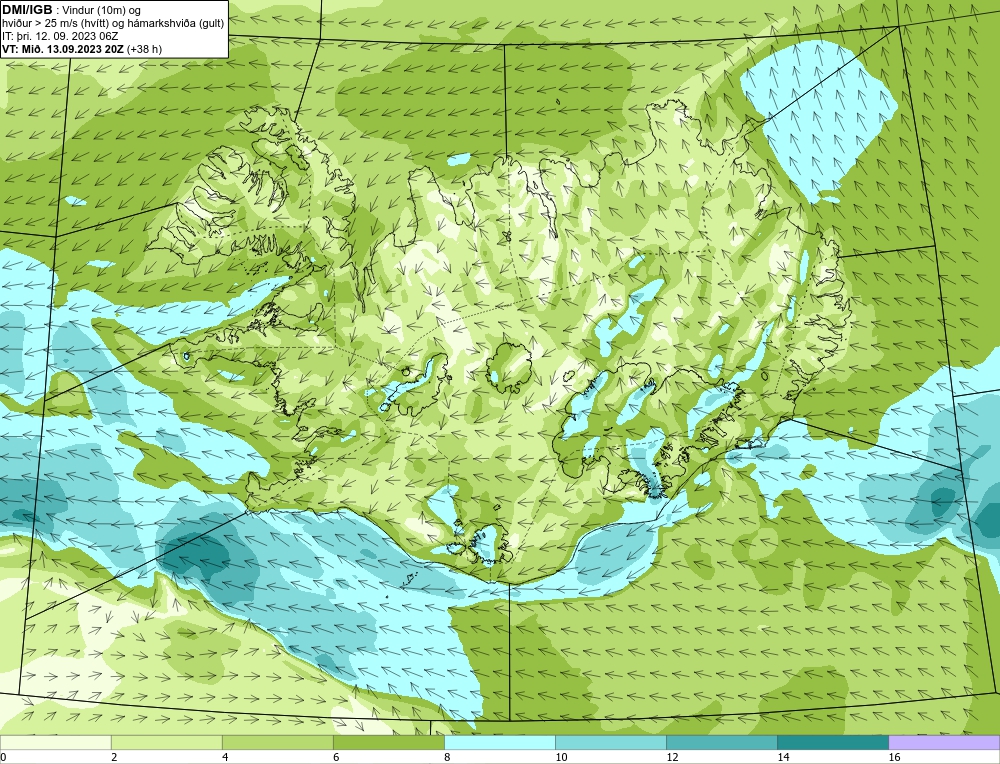
Task: Click the legend scale label '0'
Action: coord(4,757)
